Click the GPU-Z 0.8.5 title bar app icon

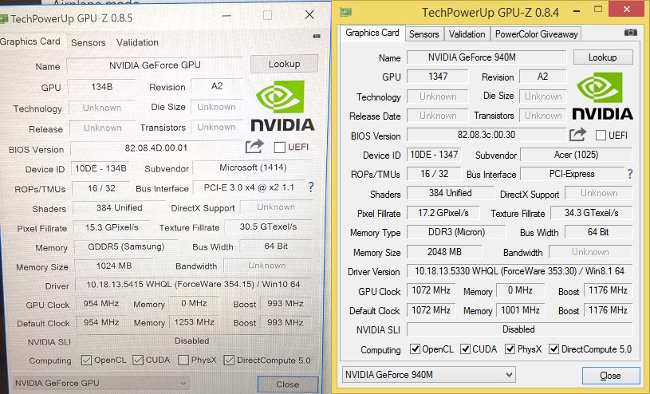tap(4, 18)
